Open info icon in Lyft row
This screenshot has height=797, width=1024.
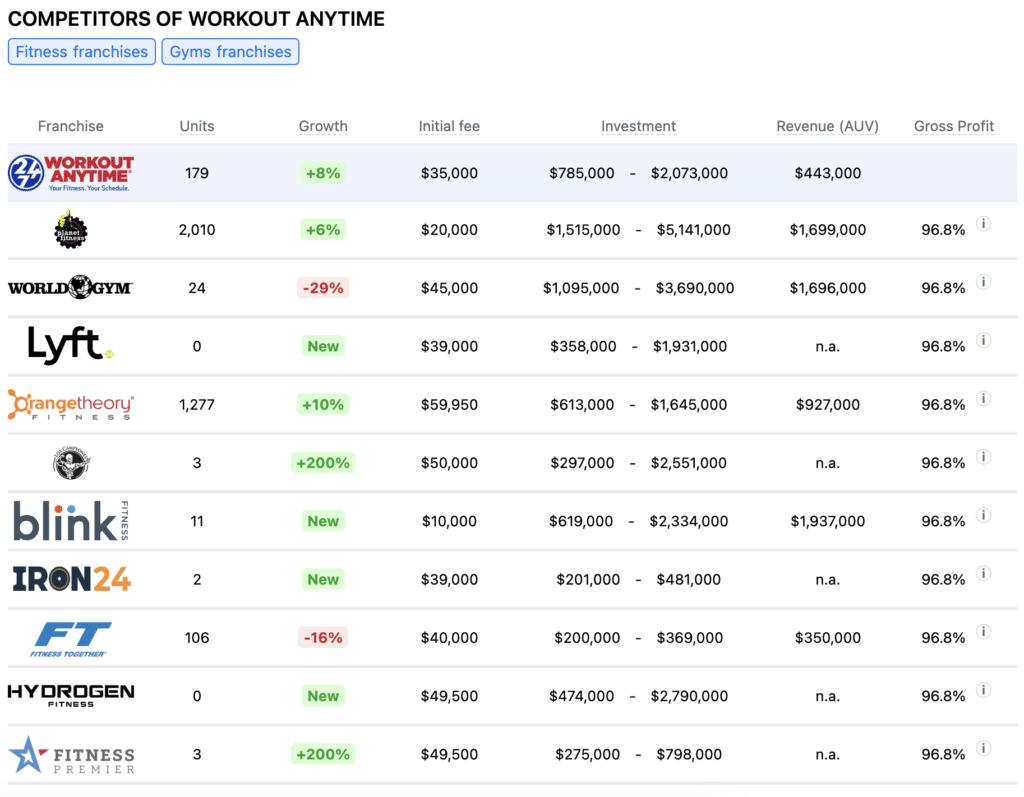(984, 340)
